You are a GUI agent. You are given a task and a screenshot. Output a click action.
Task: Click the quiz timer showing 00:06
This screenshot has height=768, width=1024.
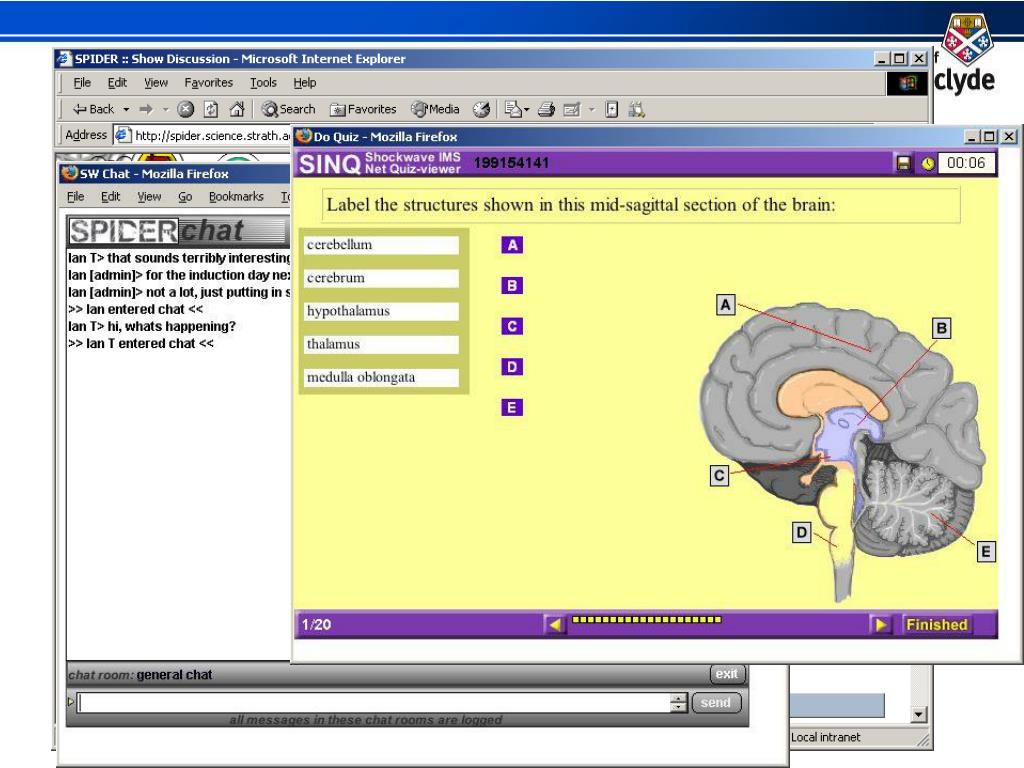pos(966,163)
